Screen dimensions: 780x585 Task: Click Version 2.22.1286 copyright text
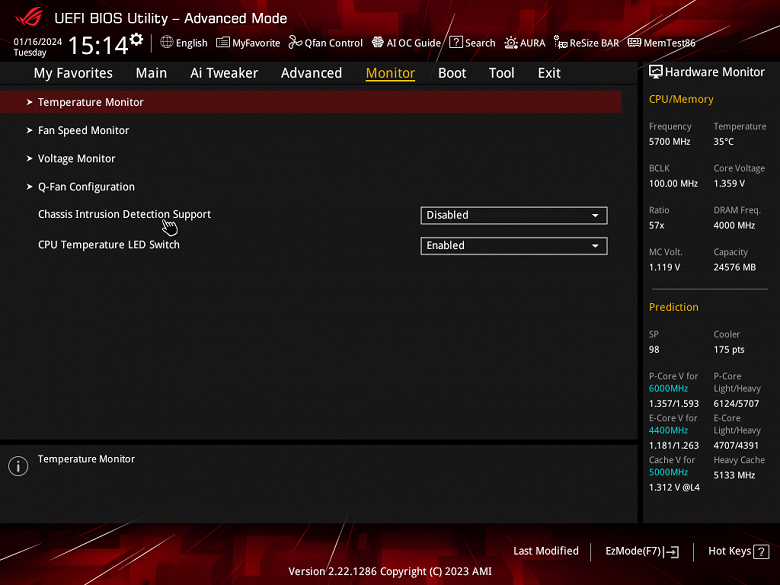click(390, 571)
